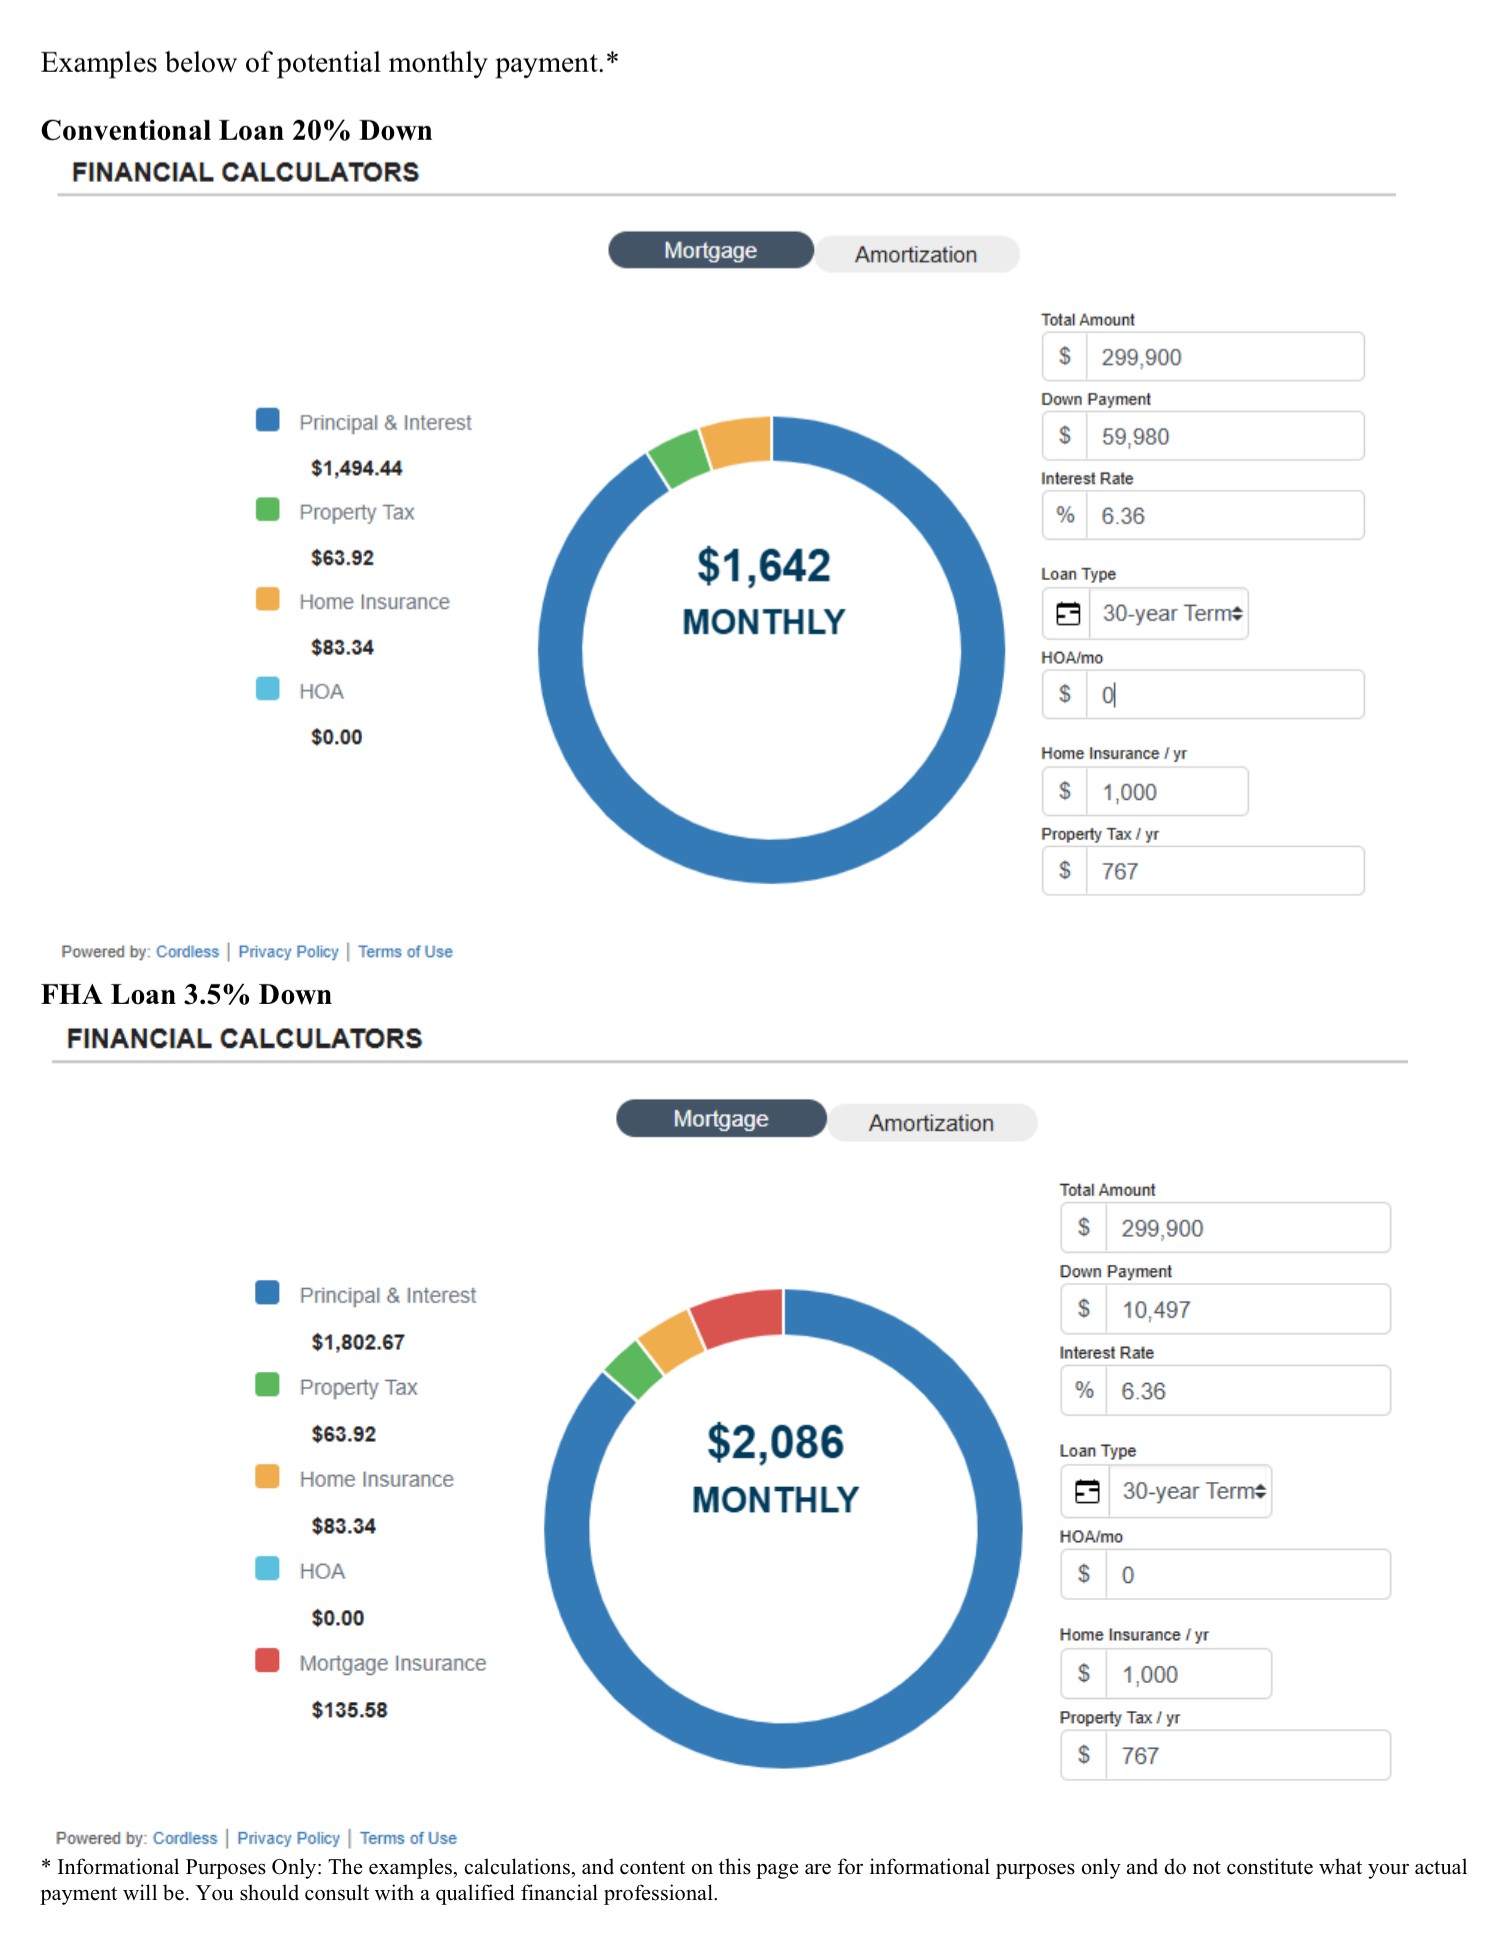
Task: Click the dollar icon of the first Total Amount
Action: (1065, 356)
